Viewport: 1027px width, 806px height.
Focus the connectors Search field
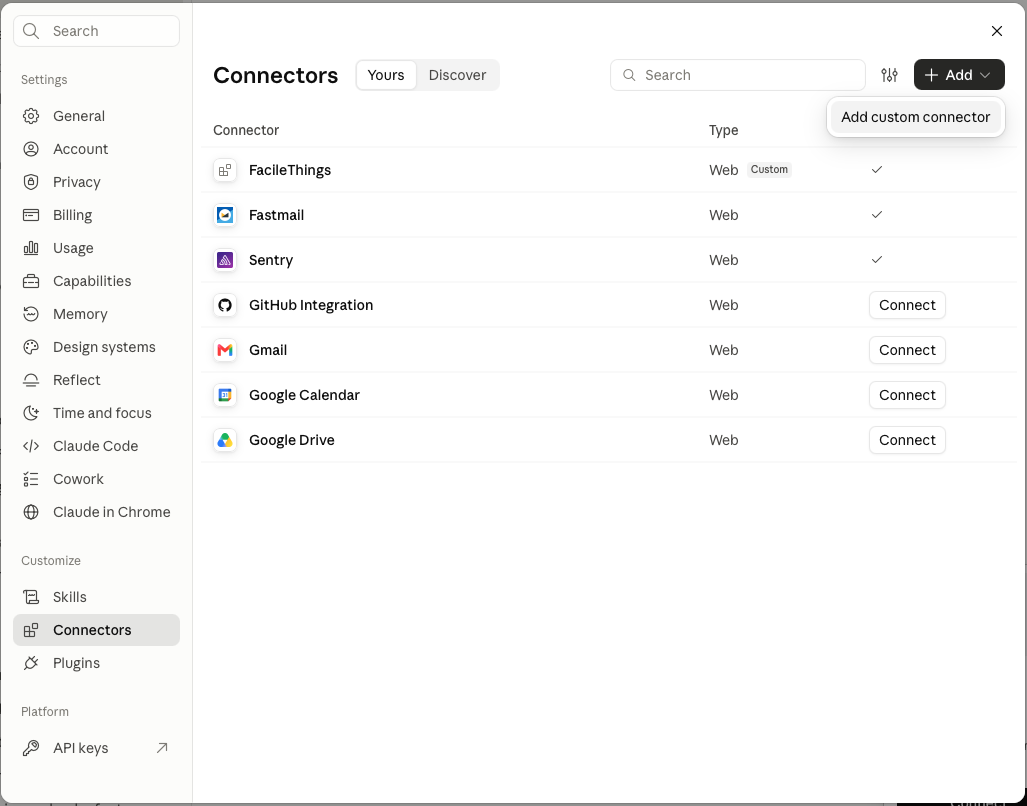click(738, 75)
